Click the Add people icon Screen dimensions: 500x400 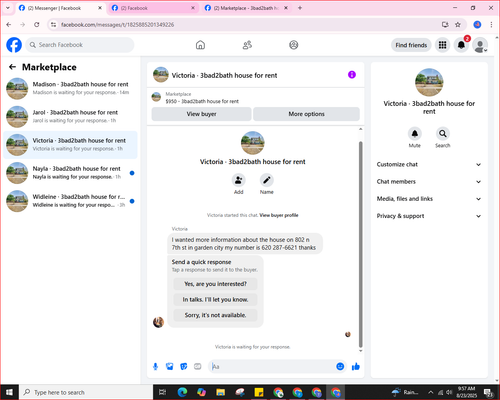pos(239,180)
